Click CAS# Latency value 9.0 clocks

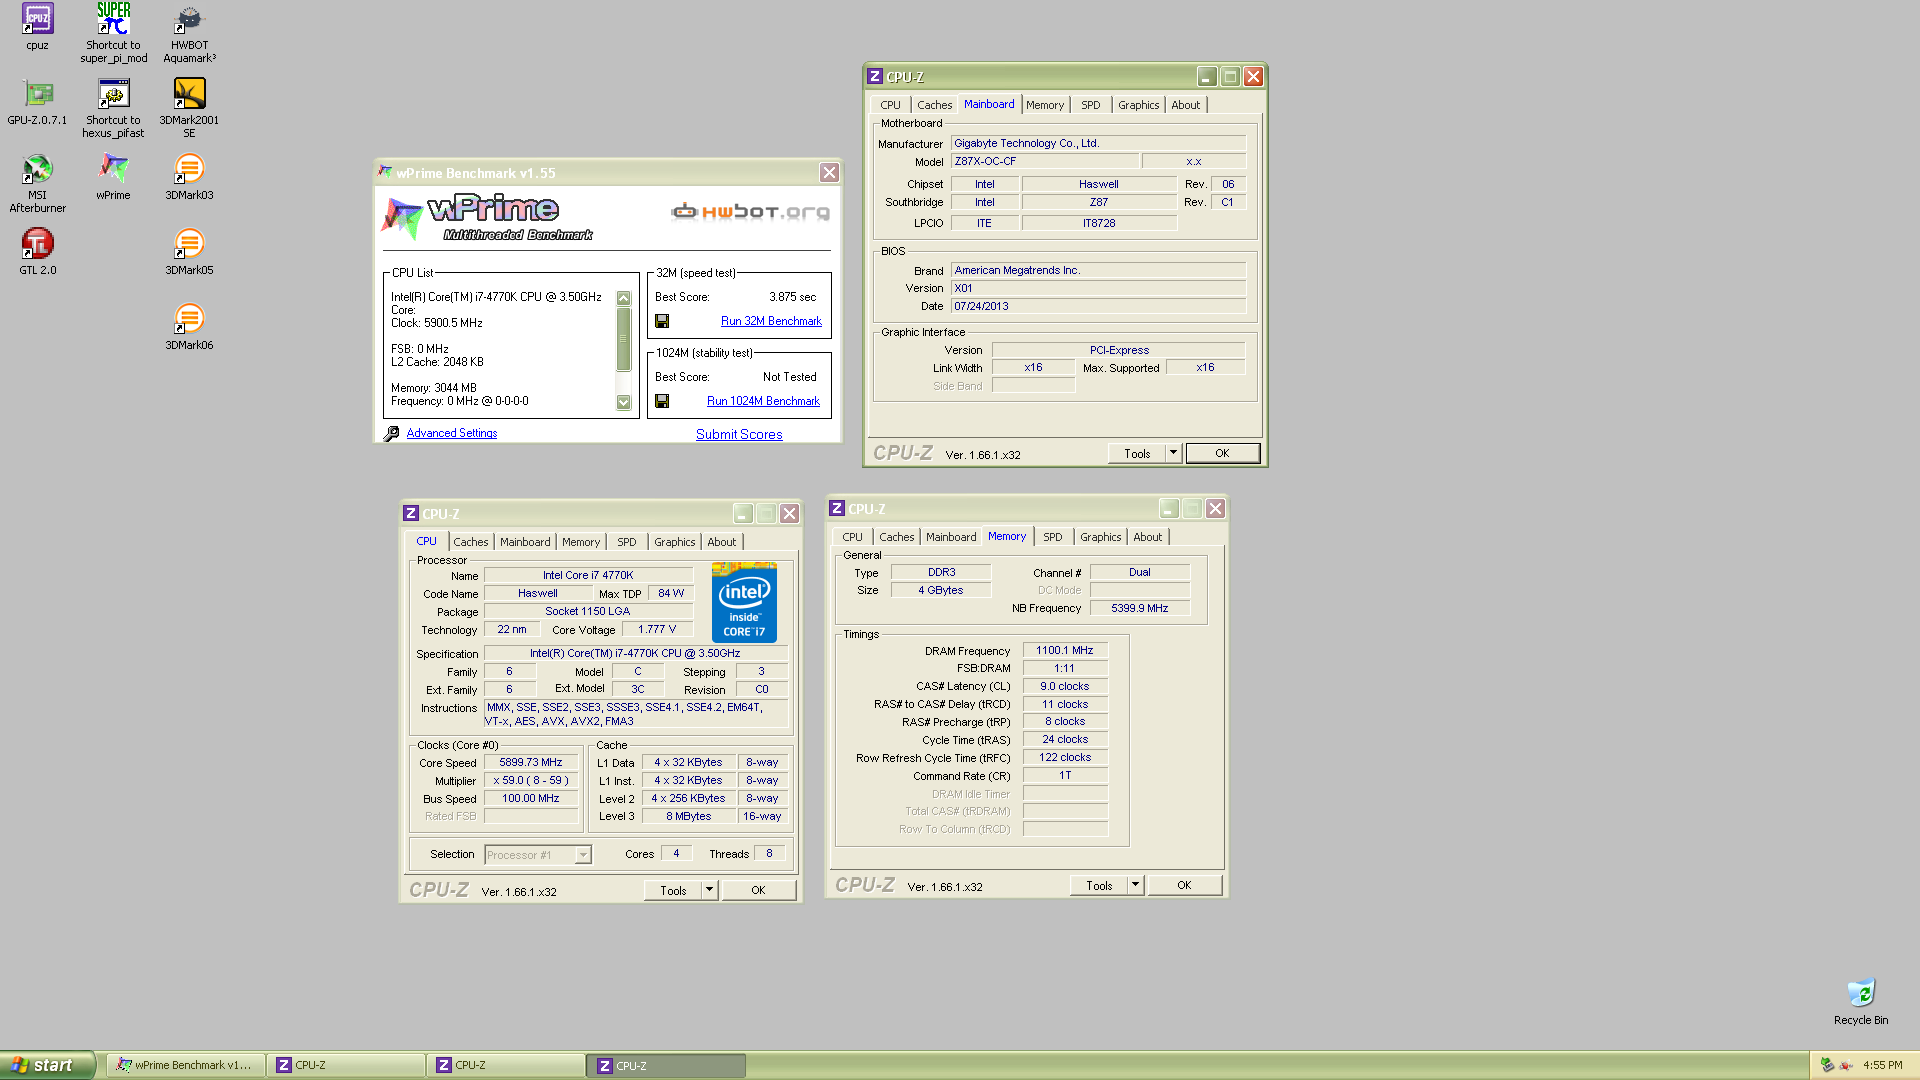[x=1065, y=687]
